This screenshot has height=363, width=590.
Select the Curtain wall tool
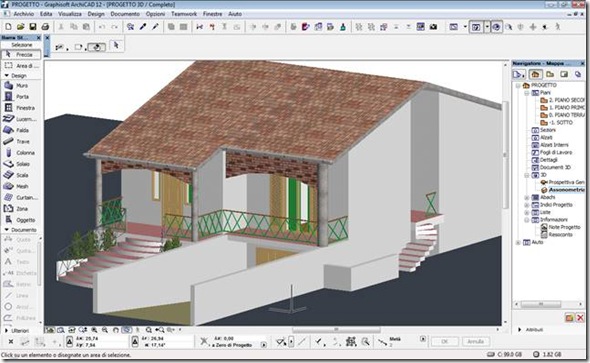[x=21, y=197]
